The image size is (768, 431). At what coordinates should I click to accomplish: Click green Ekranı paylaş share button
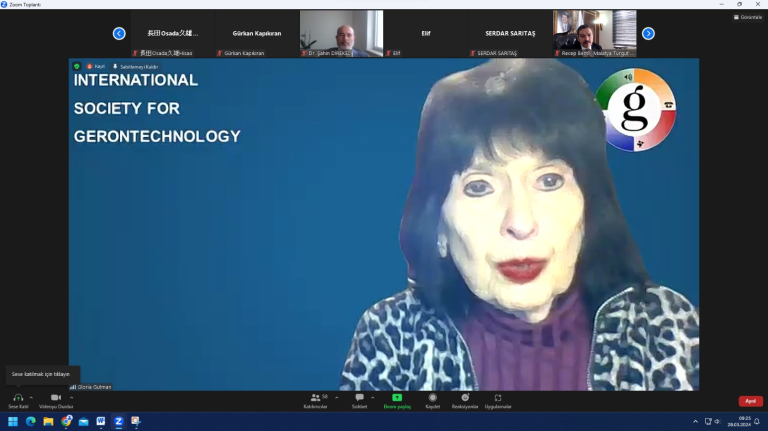(x=397, y=398)
